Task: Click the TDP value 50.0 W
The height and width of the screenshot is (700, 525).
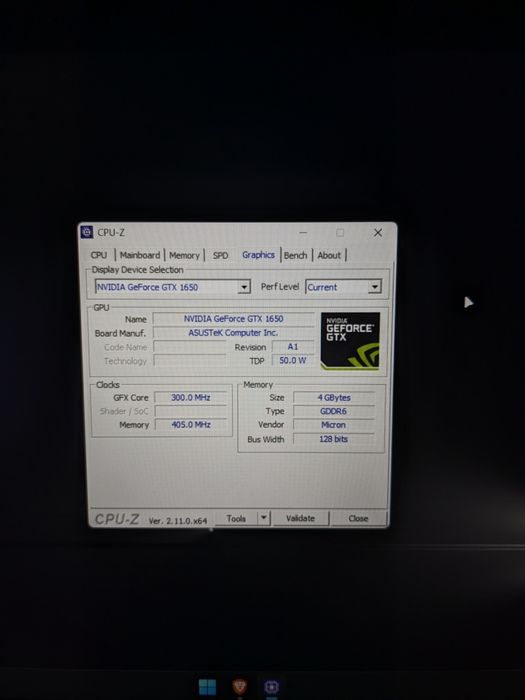Action: pyautogui.click(x=293, y=360)
